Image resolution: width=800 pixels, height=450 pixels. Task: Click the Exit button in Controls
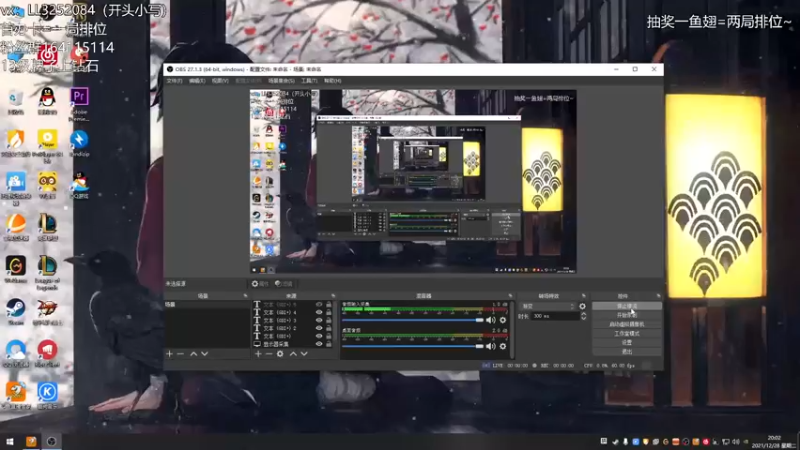(627, 352)
